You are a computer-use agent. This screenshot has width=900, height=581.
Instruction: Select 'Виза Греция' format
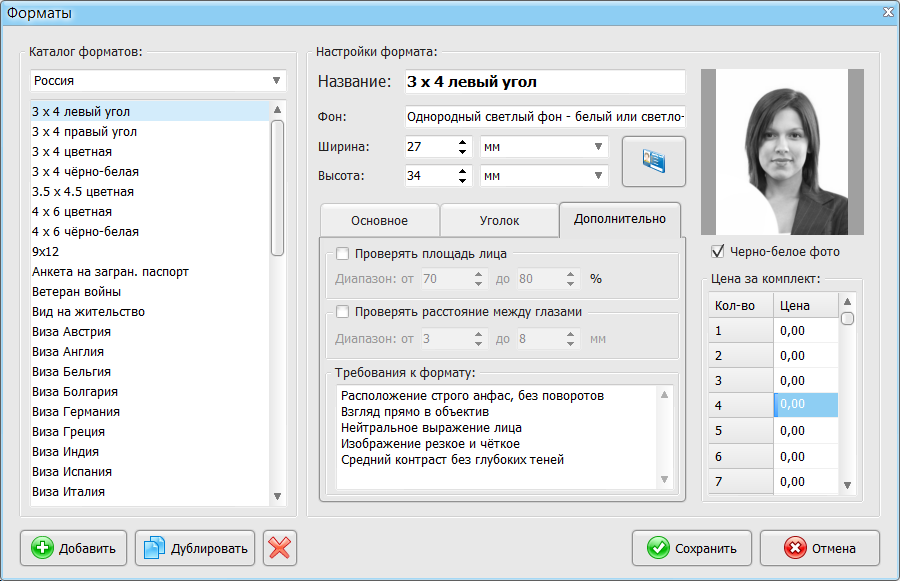pyautogui.click(x=150, y=432)
